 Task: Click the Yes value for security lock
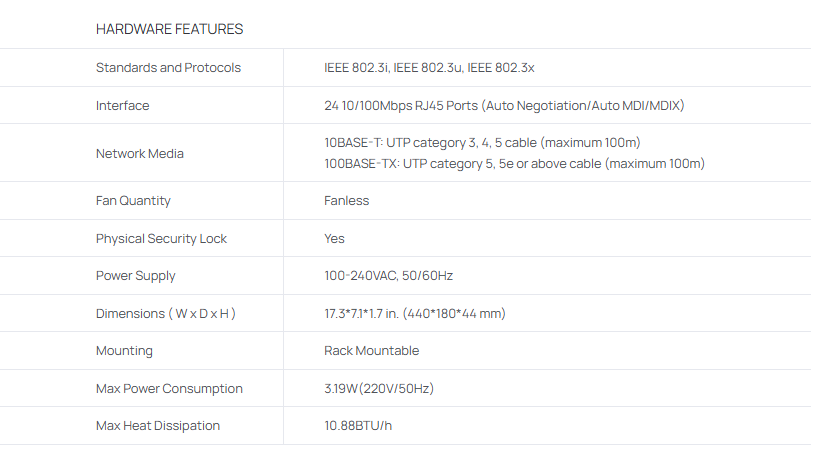click(334, 238)
